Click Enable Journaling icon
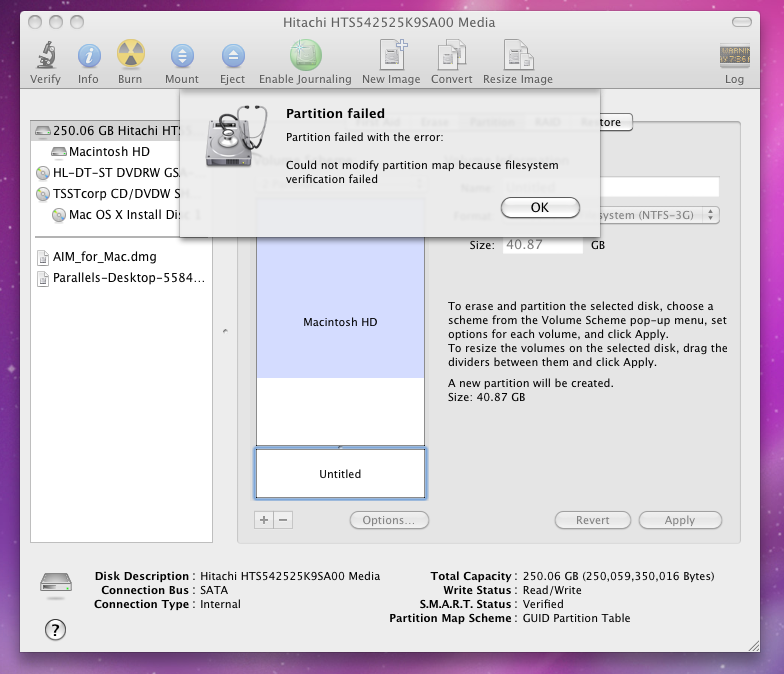784x674 pixels. (x=306, y=55)
